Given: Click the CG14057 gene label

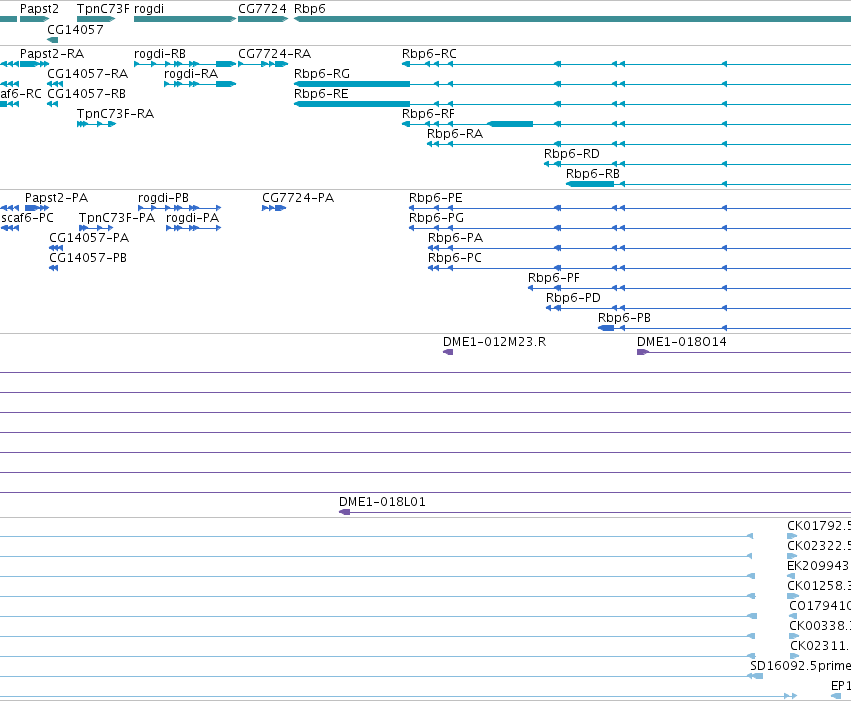Looking at the screenshot, I should 75,29.
